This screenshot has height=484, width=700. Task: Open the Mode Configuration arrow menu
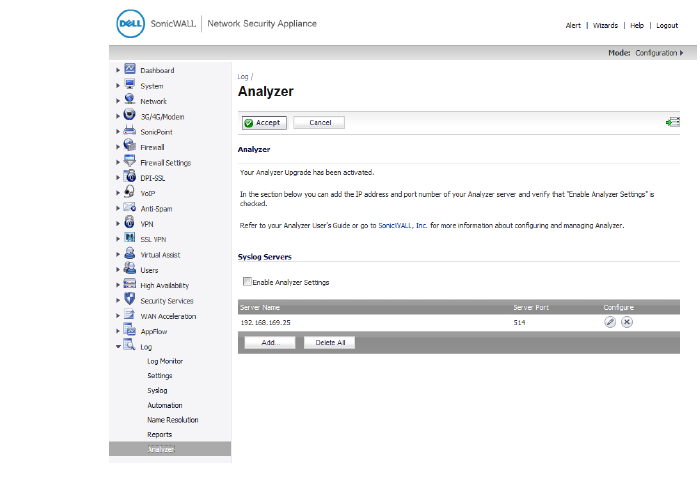(x=682, y=53)
